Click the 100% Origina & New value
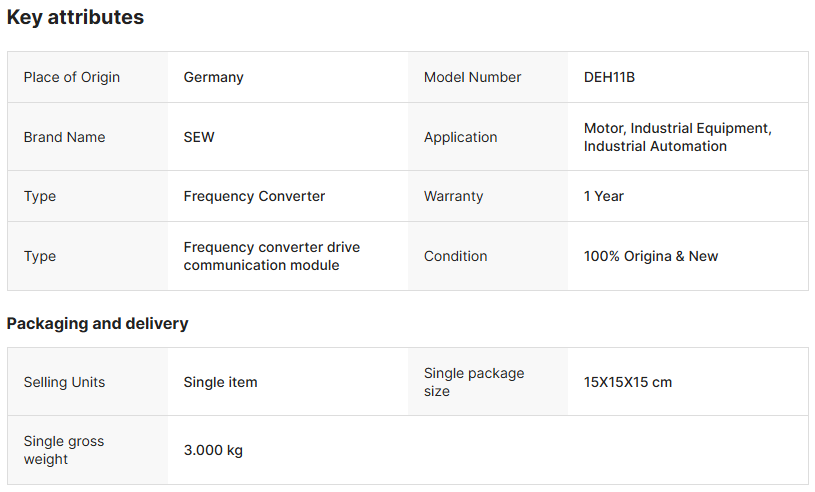This screenshot has width=815, height=492. [650, 256]
